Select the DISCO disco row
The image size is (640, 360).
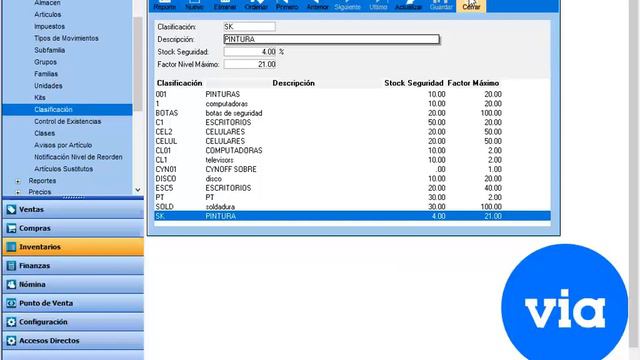(x=352, y=179)
